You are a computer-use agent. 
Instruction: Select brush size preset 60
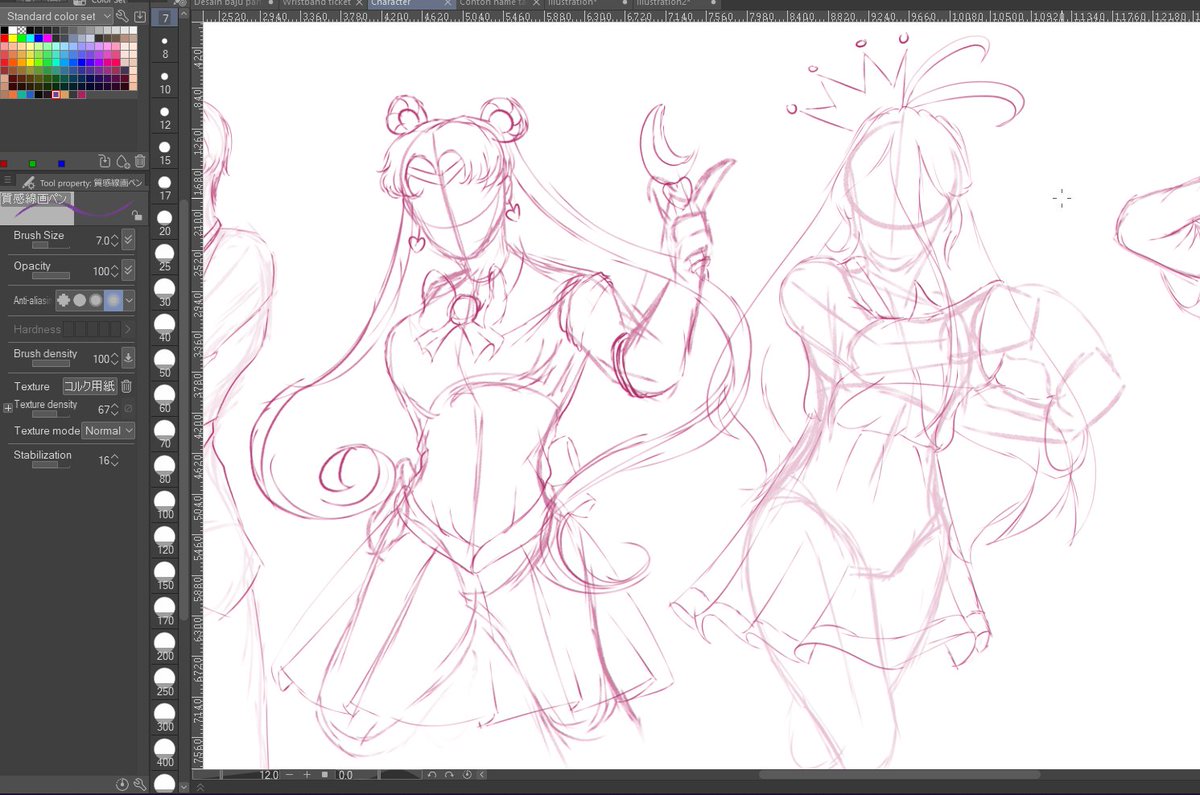(165, 400)
